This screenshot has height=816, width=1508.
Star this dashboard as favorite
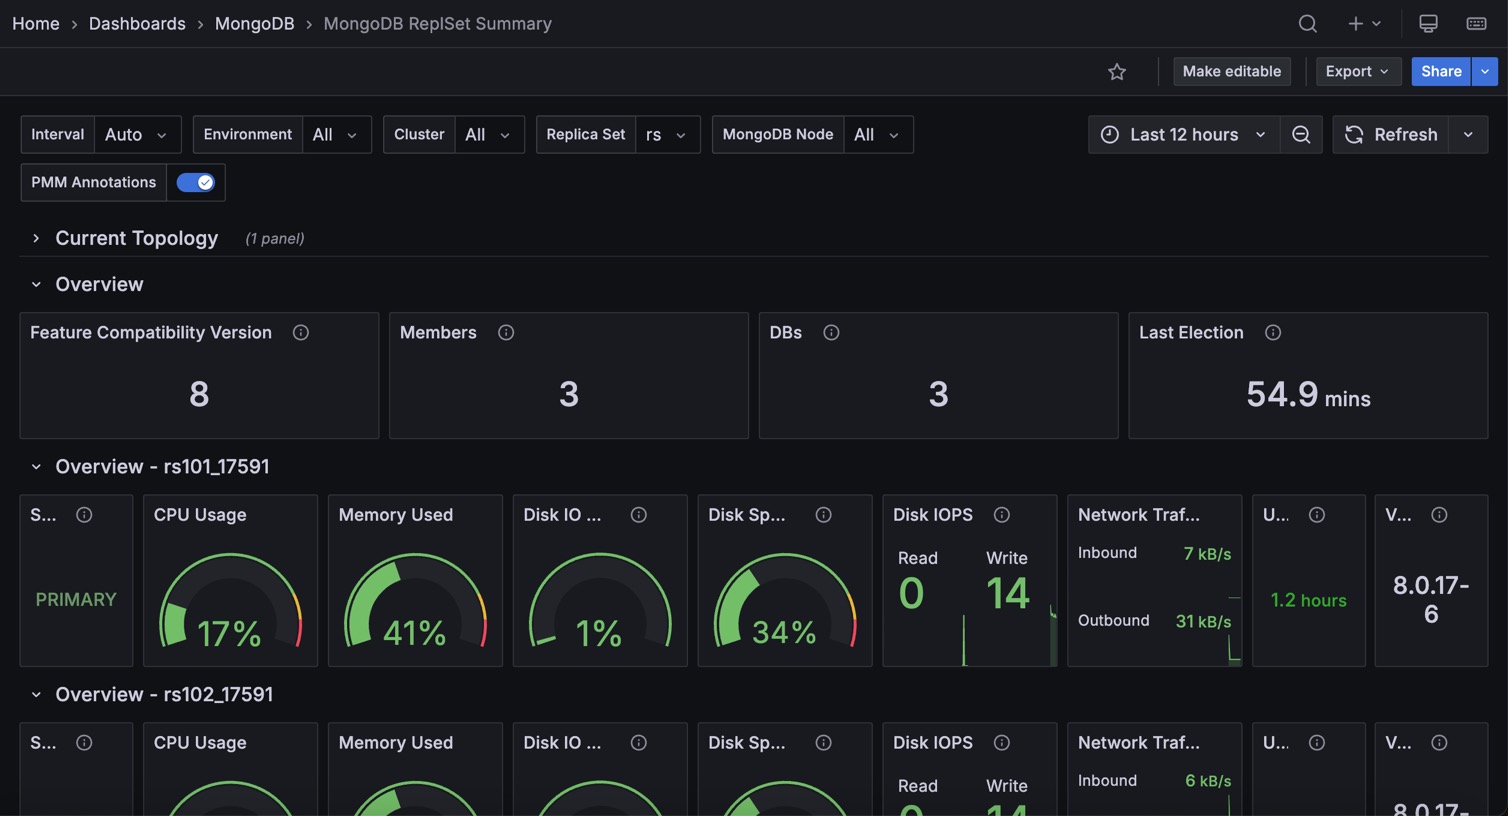(x=1117, y=72)
